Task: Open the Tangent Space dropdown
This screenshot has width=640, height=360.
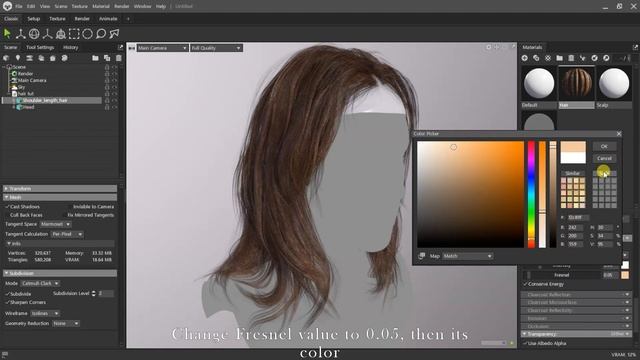Action: tap(56, 224)
